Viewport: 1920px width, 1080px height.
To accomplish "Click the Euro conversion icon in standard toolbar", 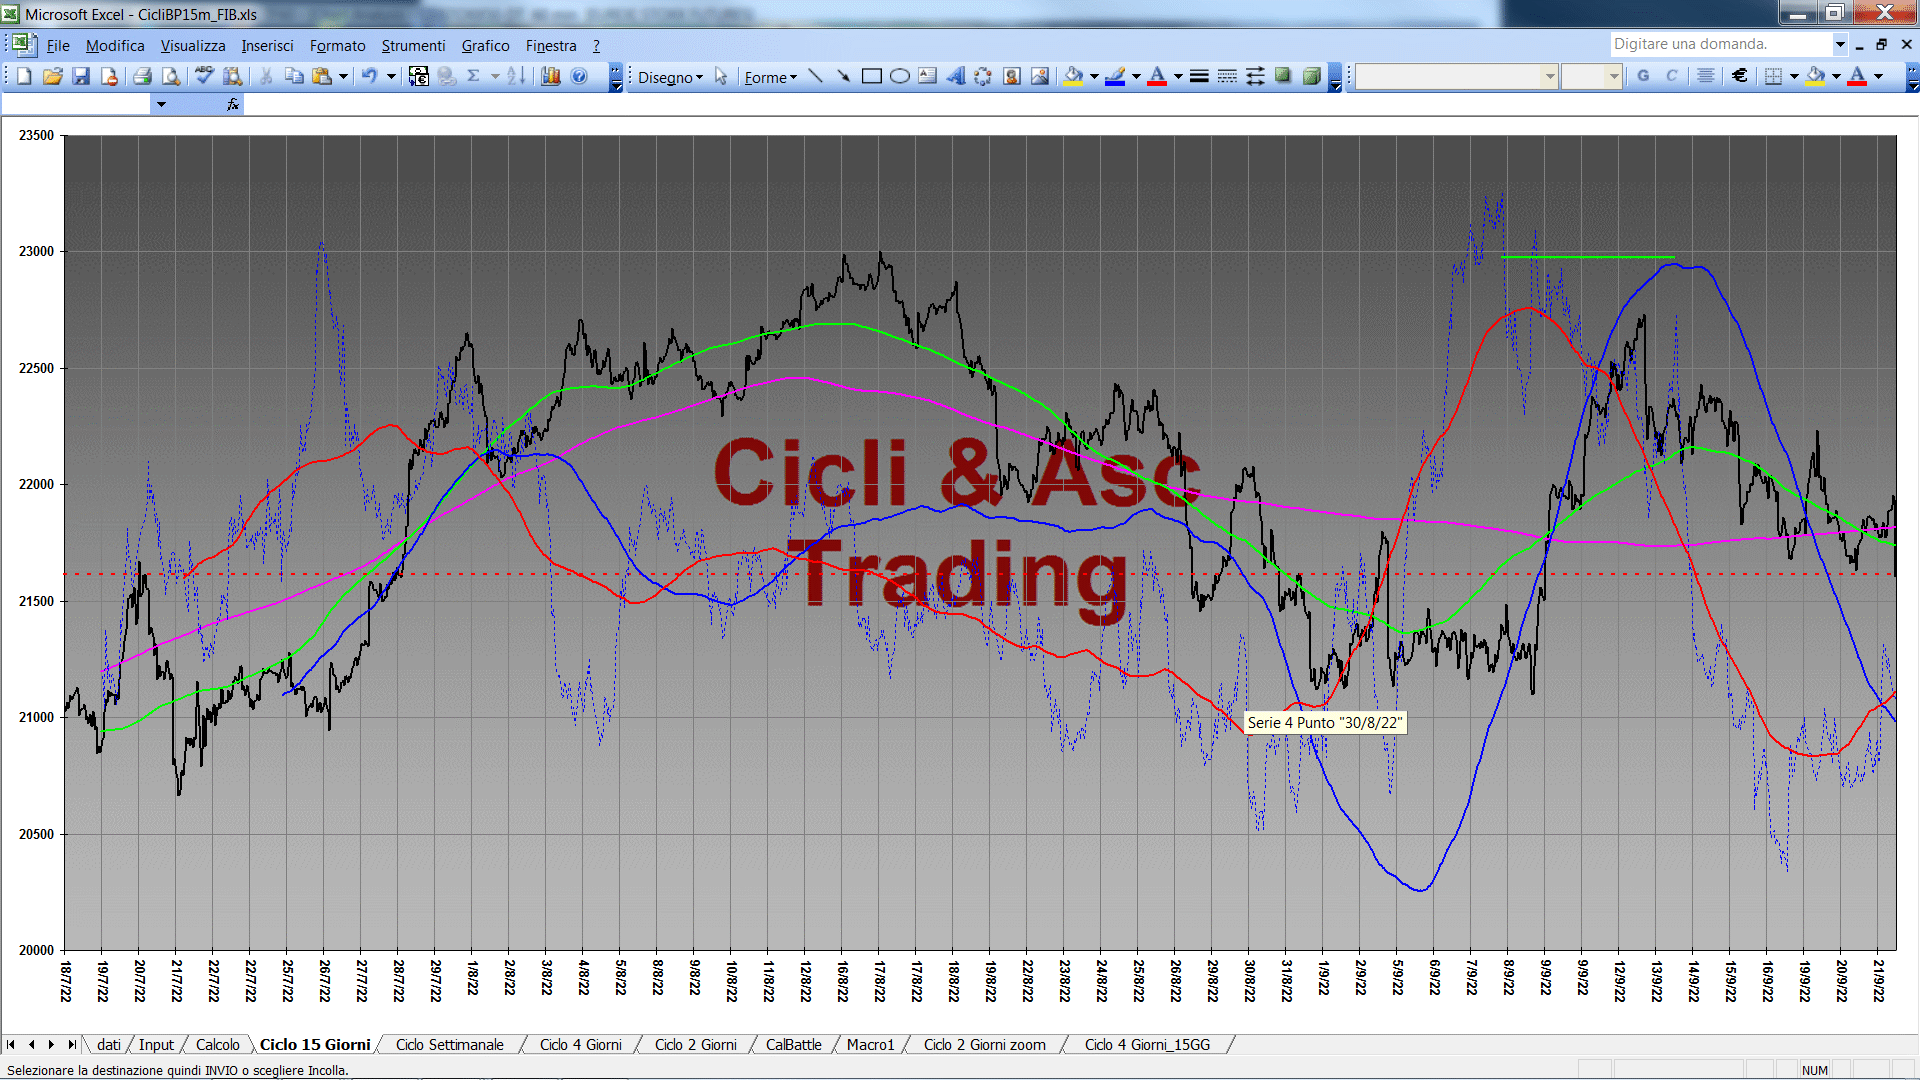I will tap(419, 76).
